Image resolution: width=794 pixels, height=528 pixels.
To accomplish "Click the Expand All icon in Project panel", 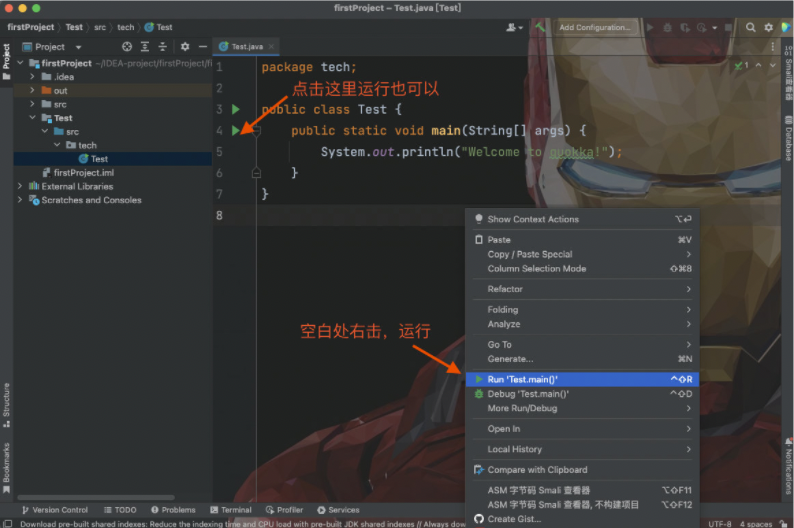I will coord(145,47).
